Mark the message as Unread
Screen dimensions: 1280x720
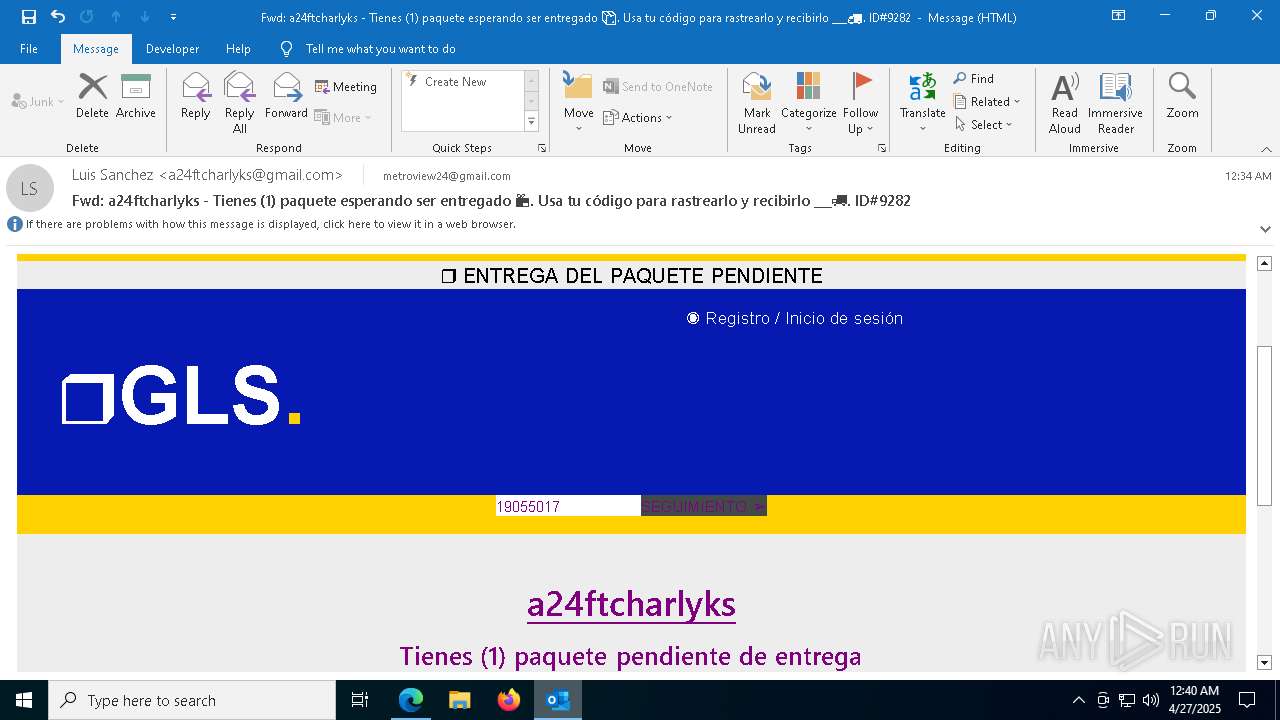[757, 103]
